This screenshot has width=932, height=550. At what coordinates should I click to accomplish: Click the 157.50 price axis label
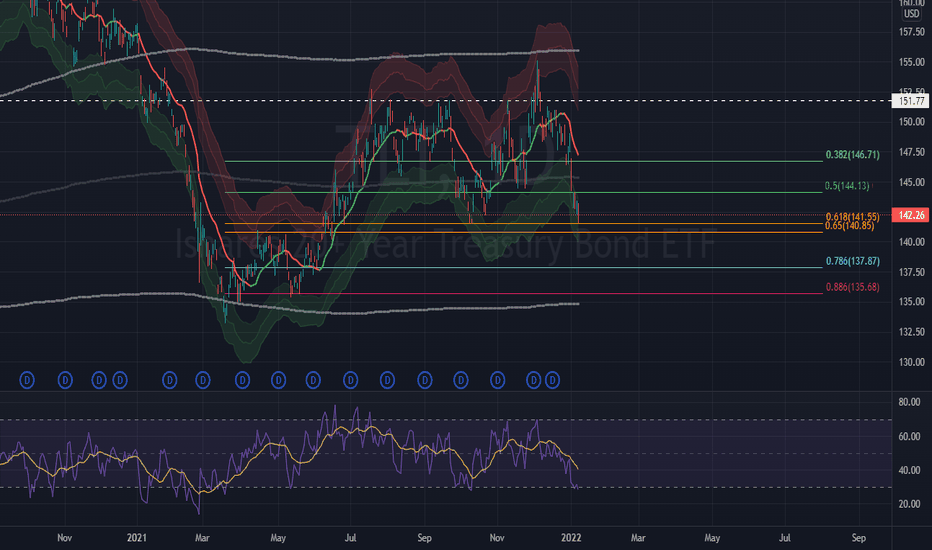coord(911,32)
